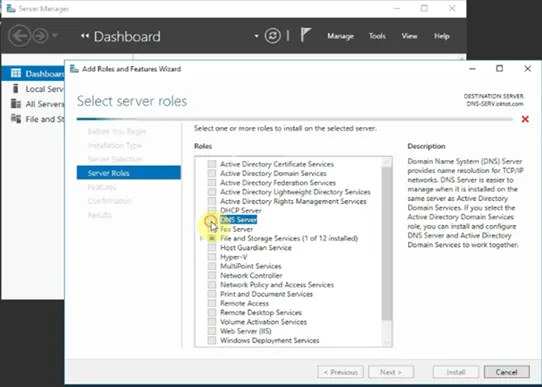The width and height of the screenshot is (542, 387).
Task: Check Active Directory Federation Services
Action: pyautogui.click(x=212, y=183)
